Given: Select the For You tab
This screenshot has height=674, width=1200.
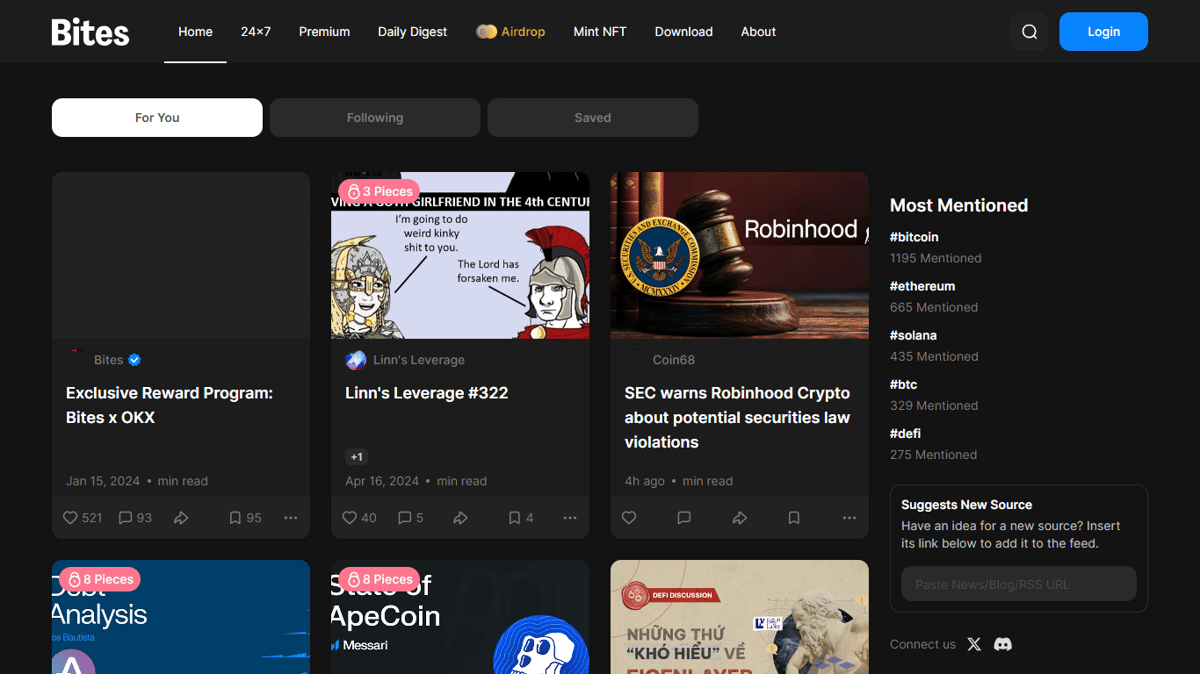Looking at the screenshot, I should click(157, 117).
